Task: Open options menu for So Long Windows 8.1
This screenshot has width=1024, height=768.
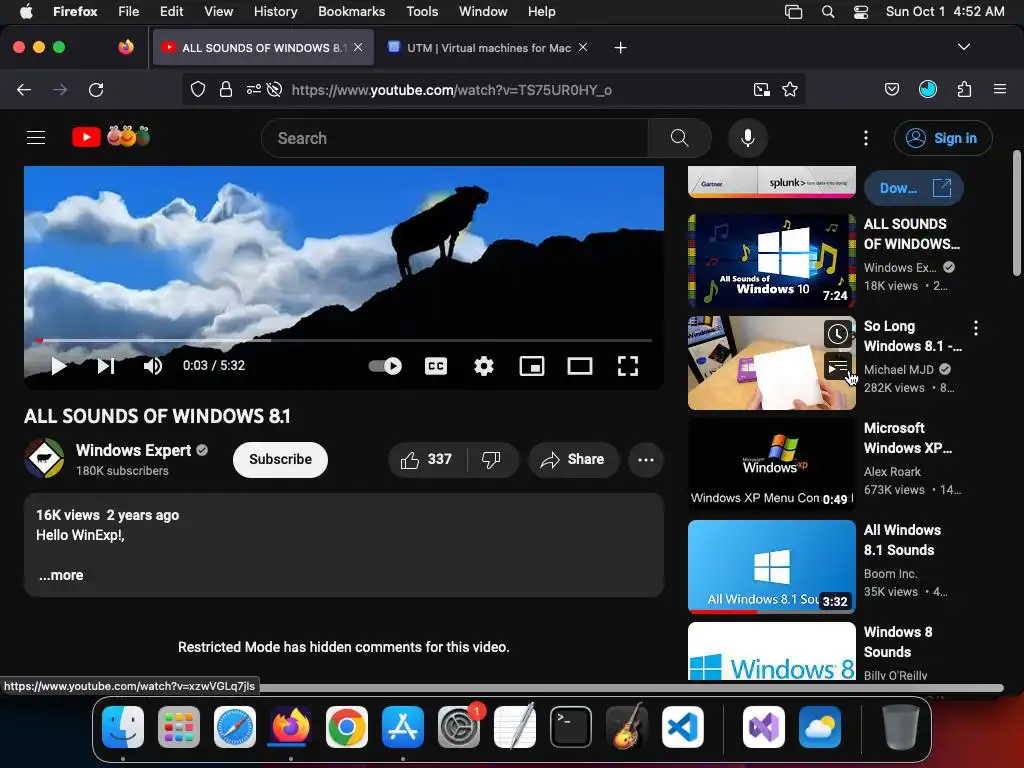Action: pyautogui.click(x=976, y=328)
